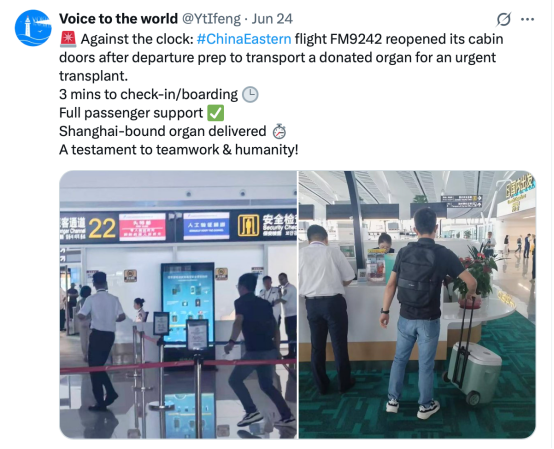This screenshot has height=449, width=554.
Task: Open the #ChinaEastern hashtag
Action: coord(244,39)
